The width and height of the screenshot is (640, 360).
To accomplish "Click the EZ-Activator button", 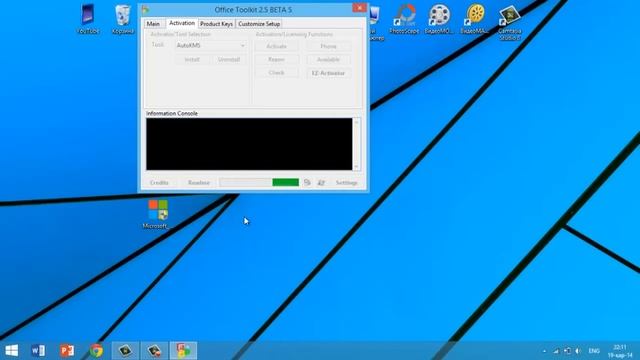I will [328, 73].
